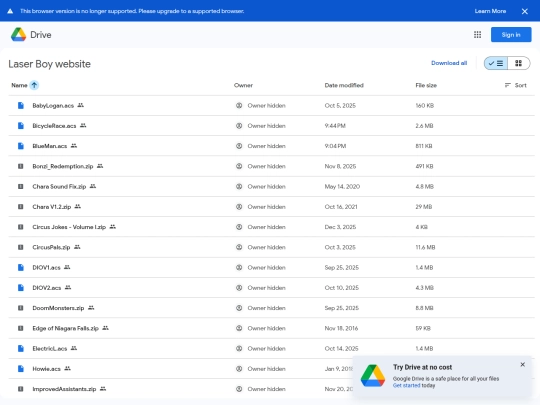Switch to list layout view

point(496,63)
